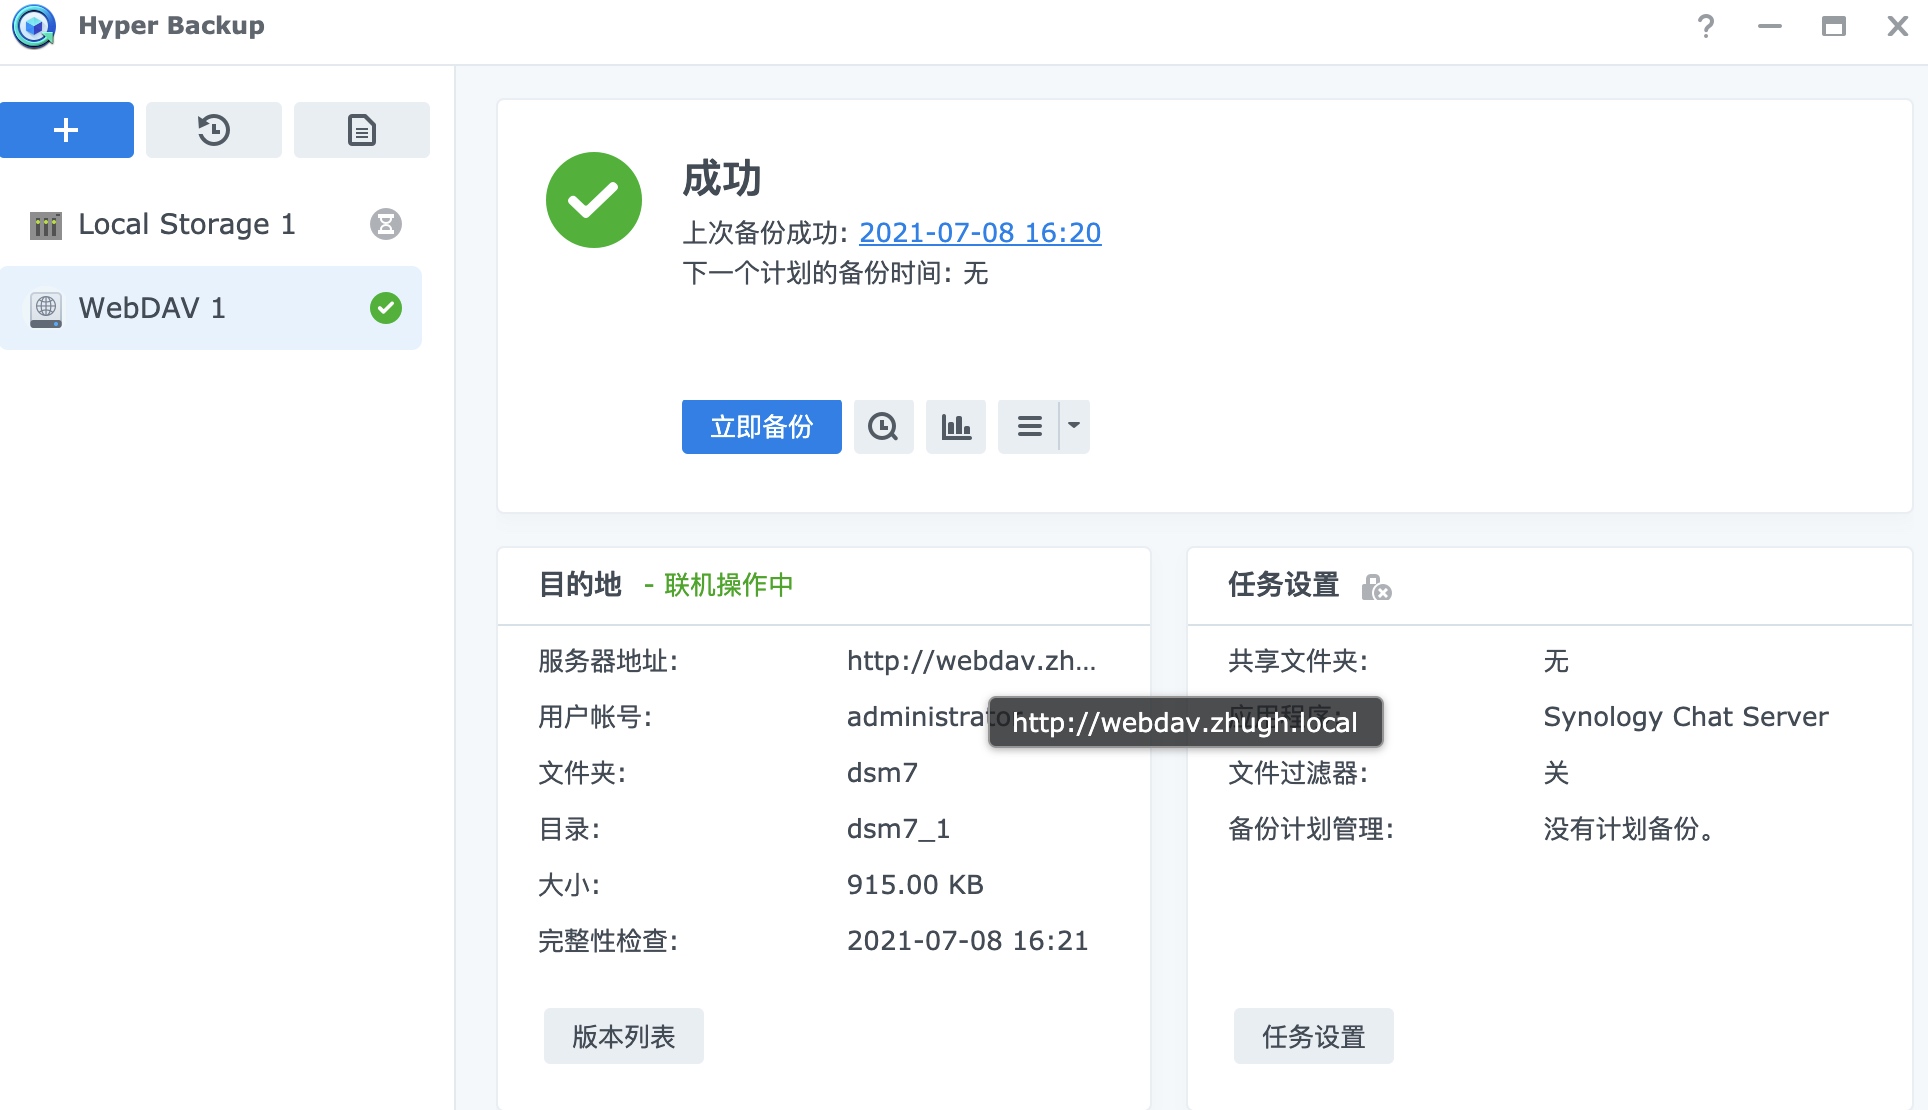Minimize the Hyper Backup window
The height and width of the screenshot is (1110, 1928).
[1770, 26]
